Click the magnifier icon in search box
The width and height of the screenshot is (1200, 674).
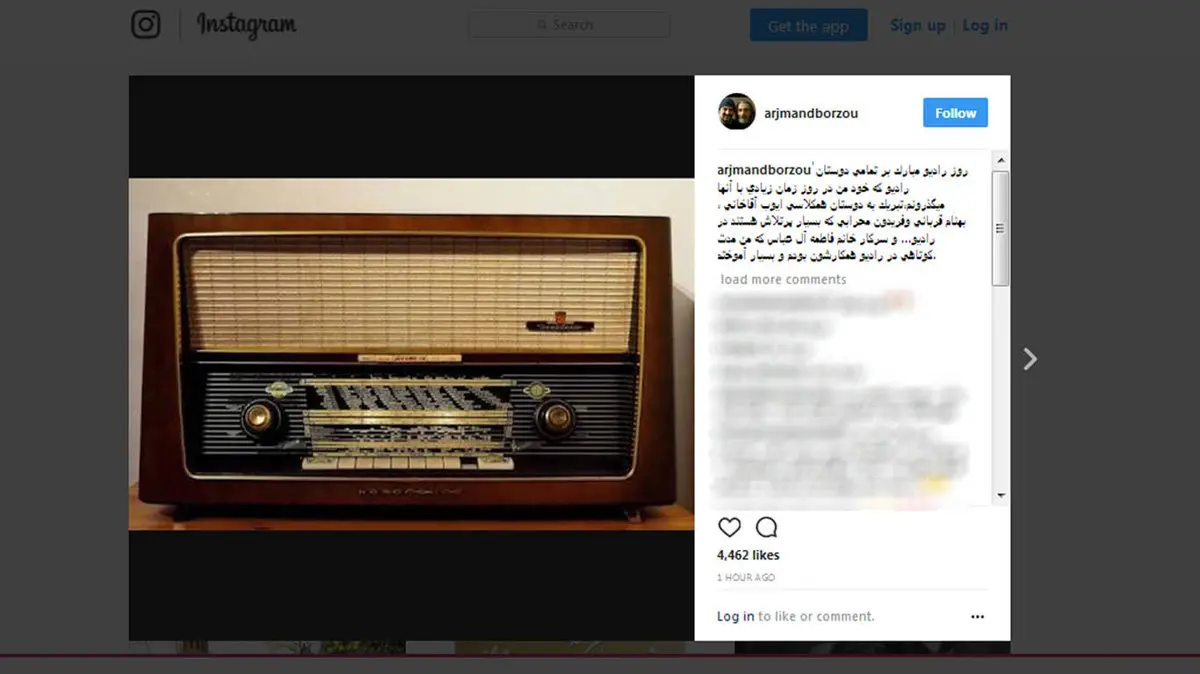(x=542, y=25)
